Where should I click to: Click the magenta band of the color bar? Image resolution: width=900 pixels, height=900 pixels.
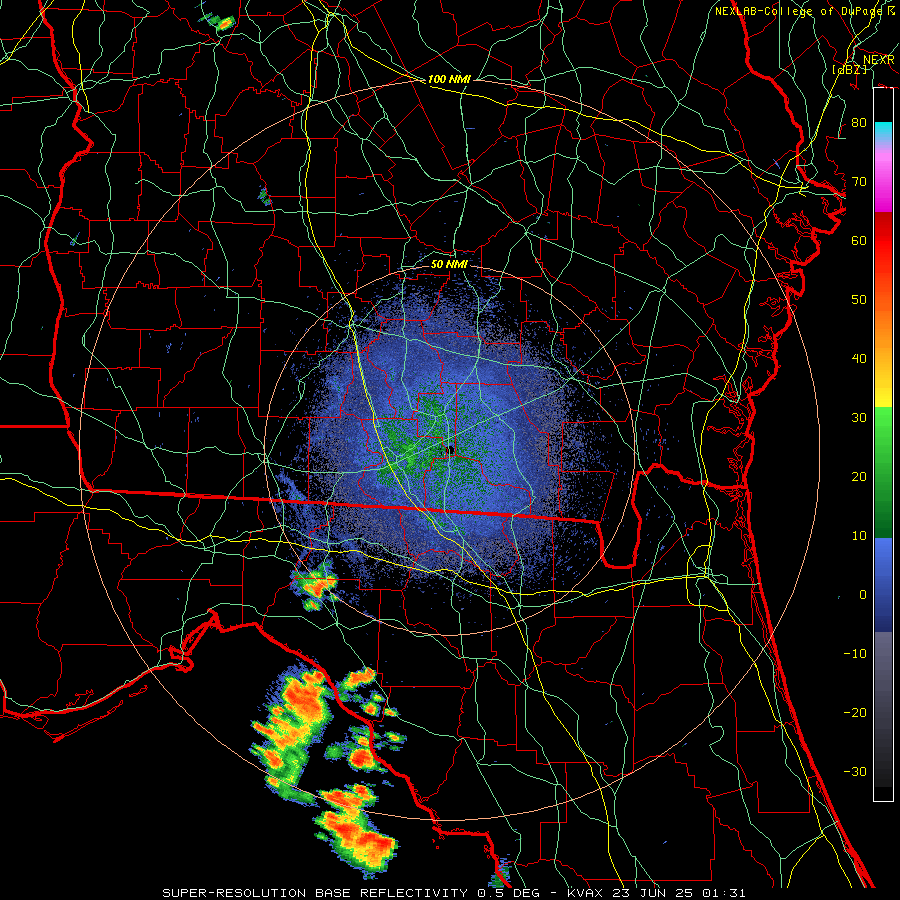click(883, 183)
